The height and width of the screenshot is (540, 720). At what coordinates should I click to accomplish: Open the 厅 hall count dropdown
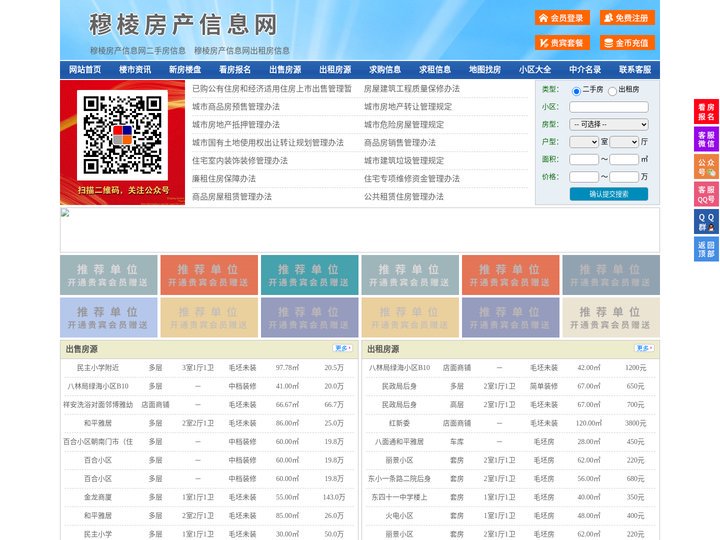pos(624,142)
